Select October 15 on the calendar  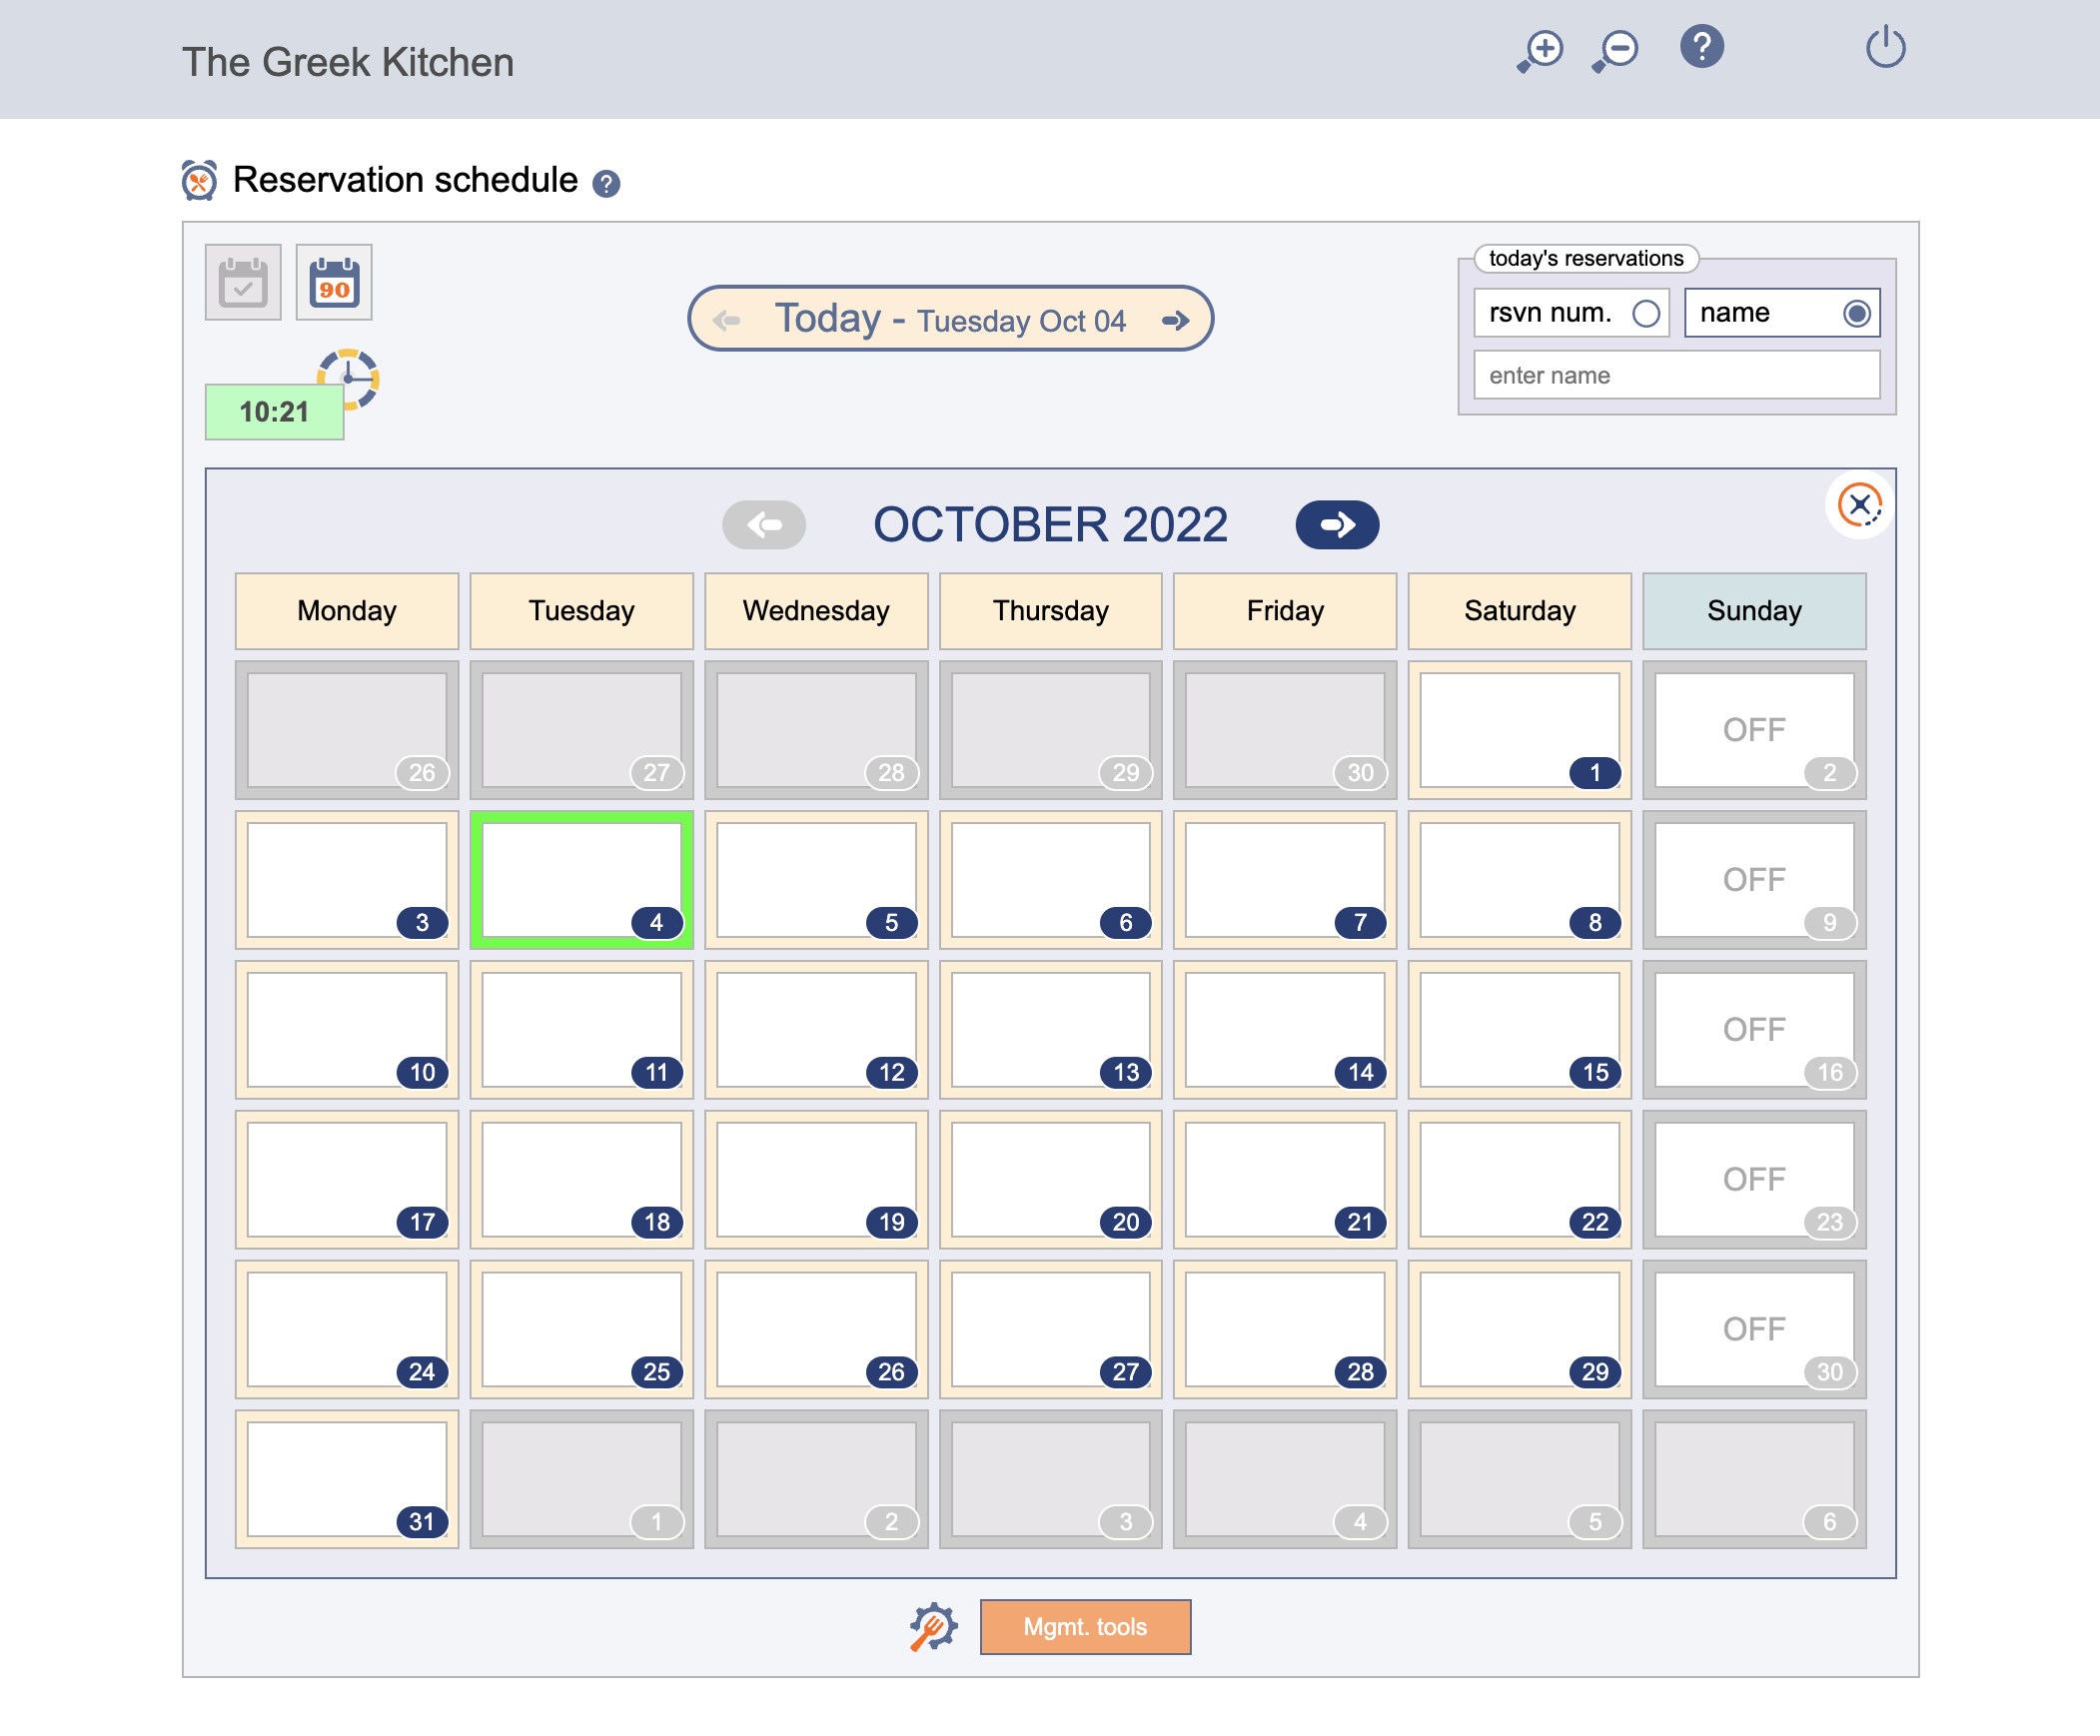(x=1519, y=1030)
